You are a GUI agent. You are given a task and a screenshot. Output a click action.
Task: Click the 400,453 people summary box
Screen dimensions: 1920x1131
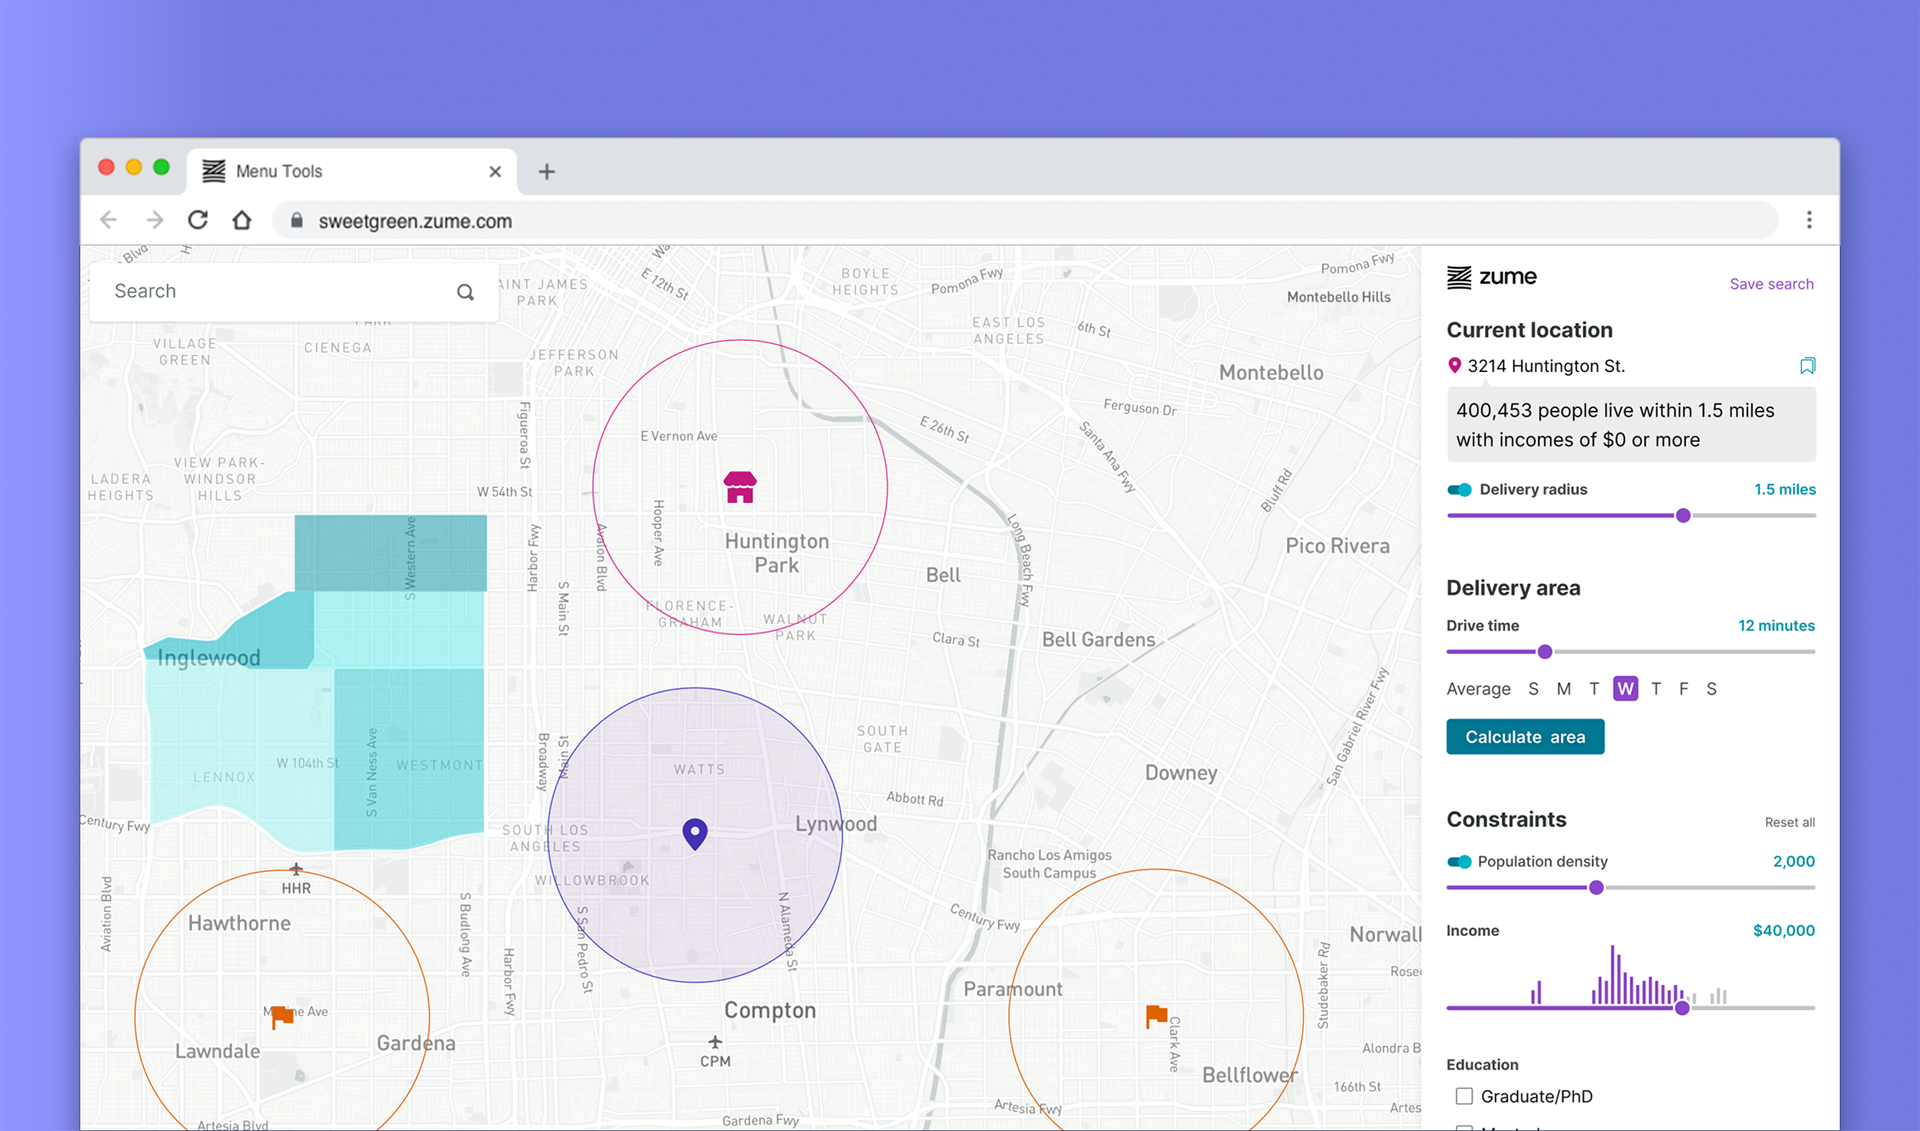coord(1631,425)
